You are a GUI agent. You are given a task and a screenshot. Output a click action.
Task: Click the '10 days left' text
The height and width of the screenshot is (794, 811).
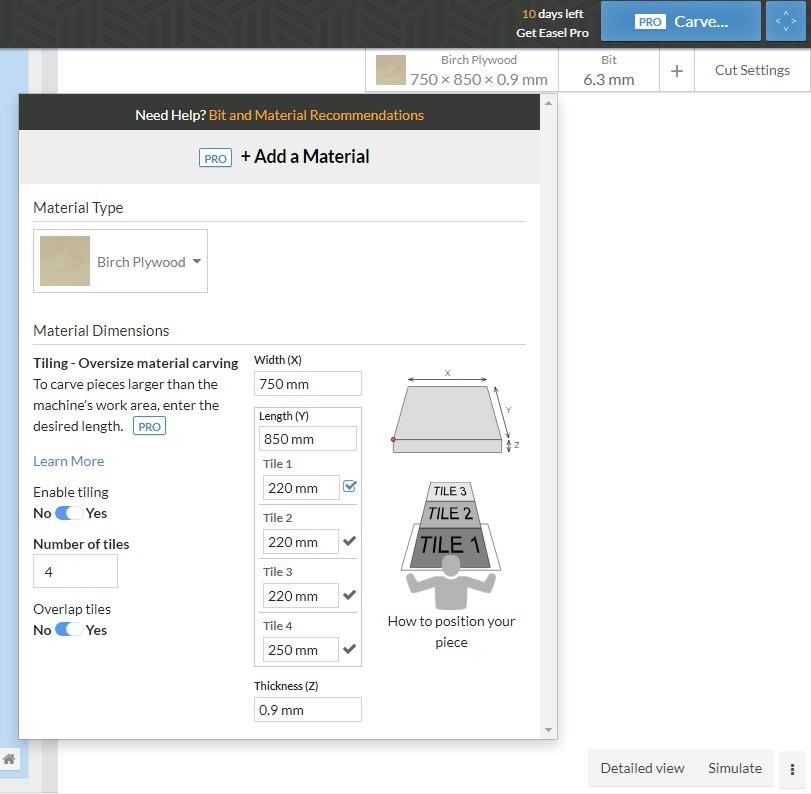552,14
